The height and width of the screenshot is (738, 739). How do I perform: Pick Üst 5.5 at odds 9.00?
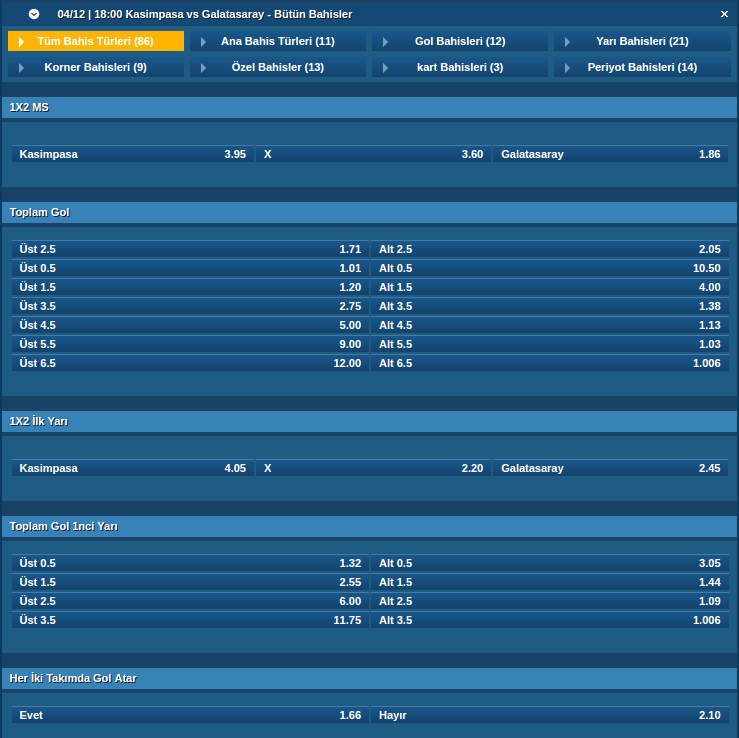[190, 344]
